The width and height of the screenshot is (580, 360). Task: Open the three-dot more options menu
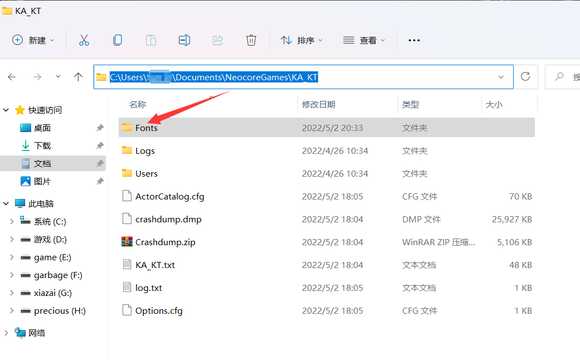414,40
